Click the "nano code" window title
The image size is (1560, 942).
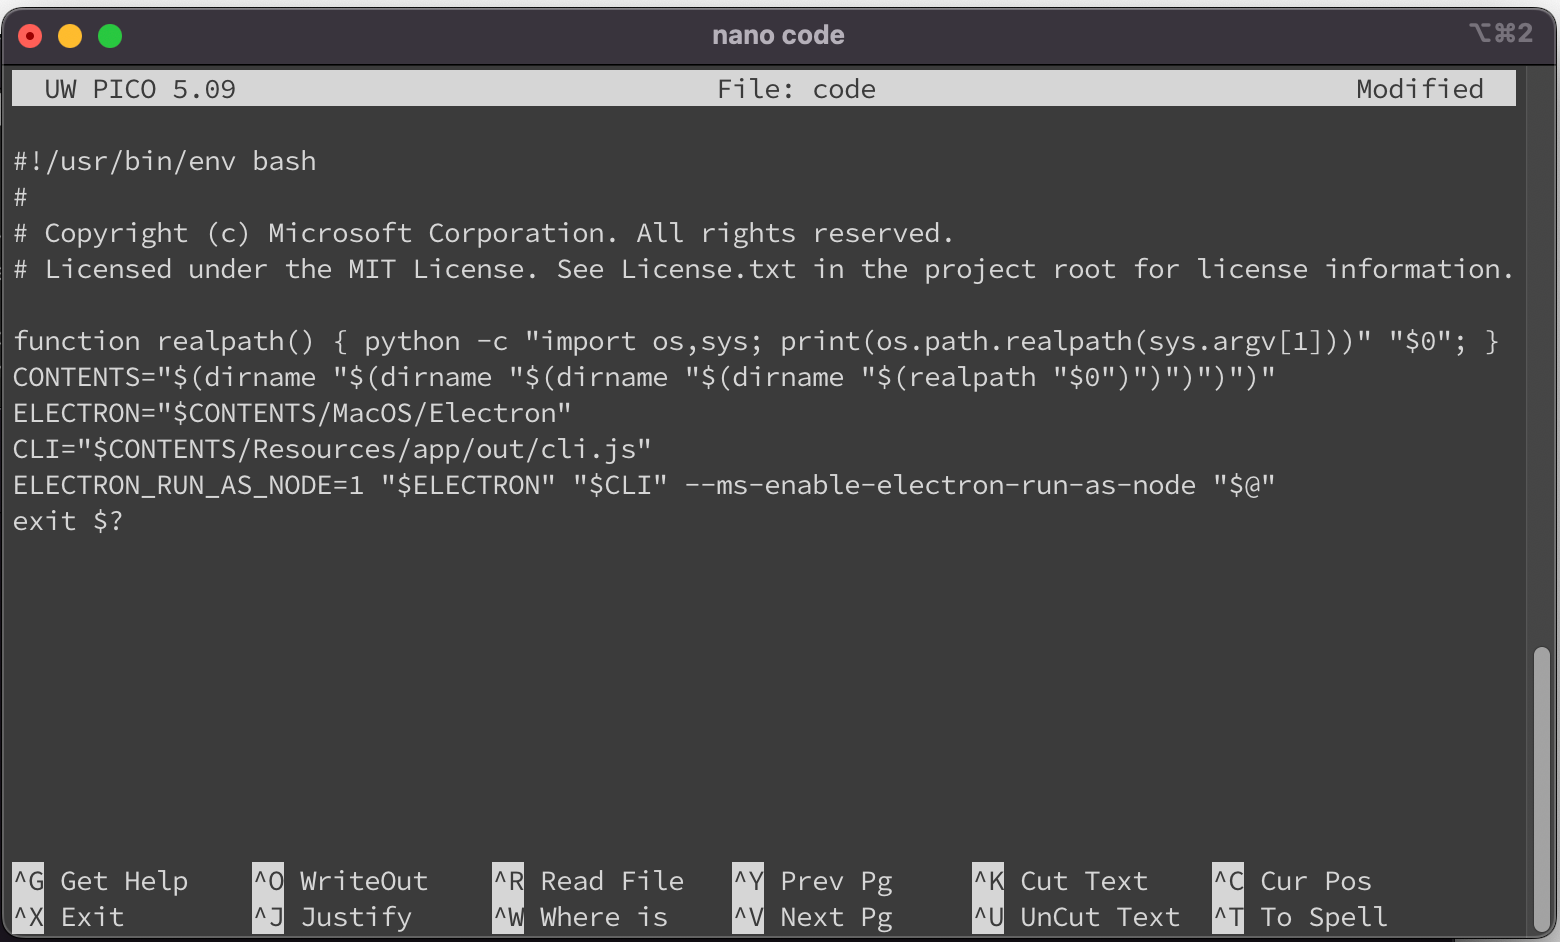(x=778, y=36)
